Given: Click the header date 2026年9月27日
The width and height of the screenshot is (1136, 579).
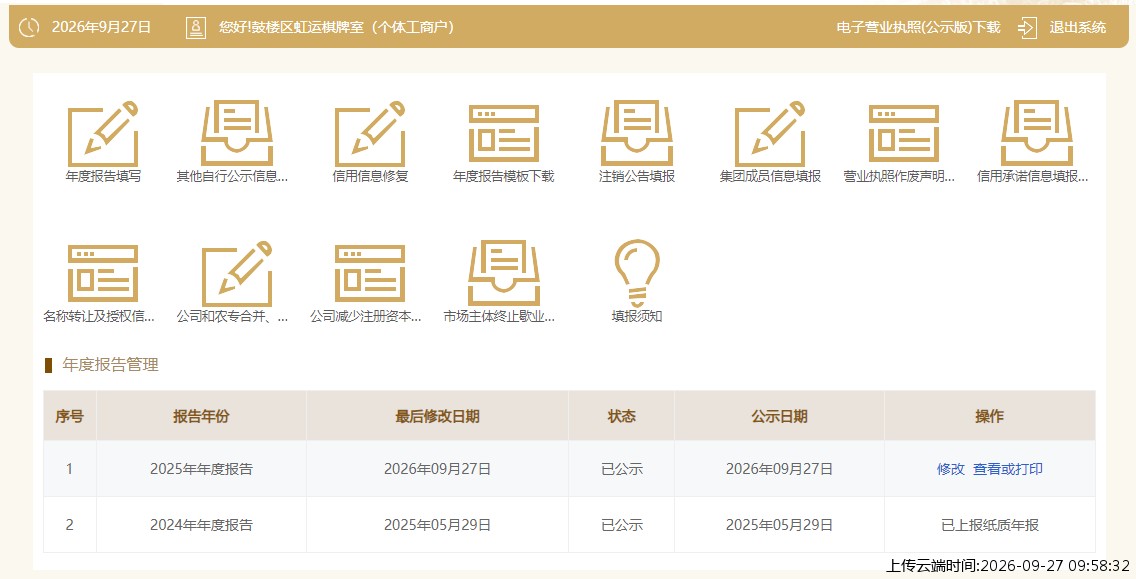Looking at the screenshot, I should click(101, 28).
